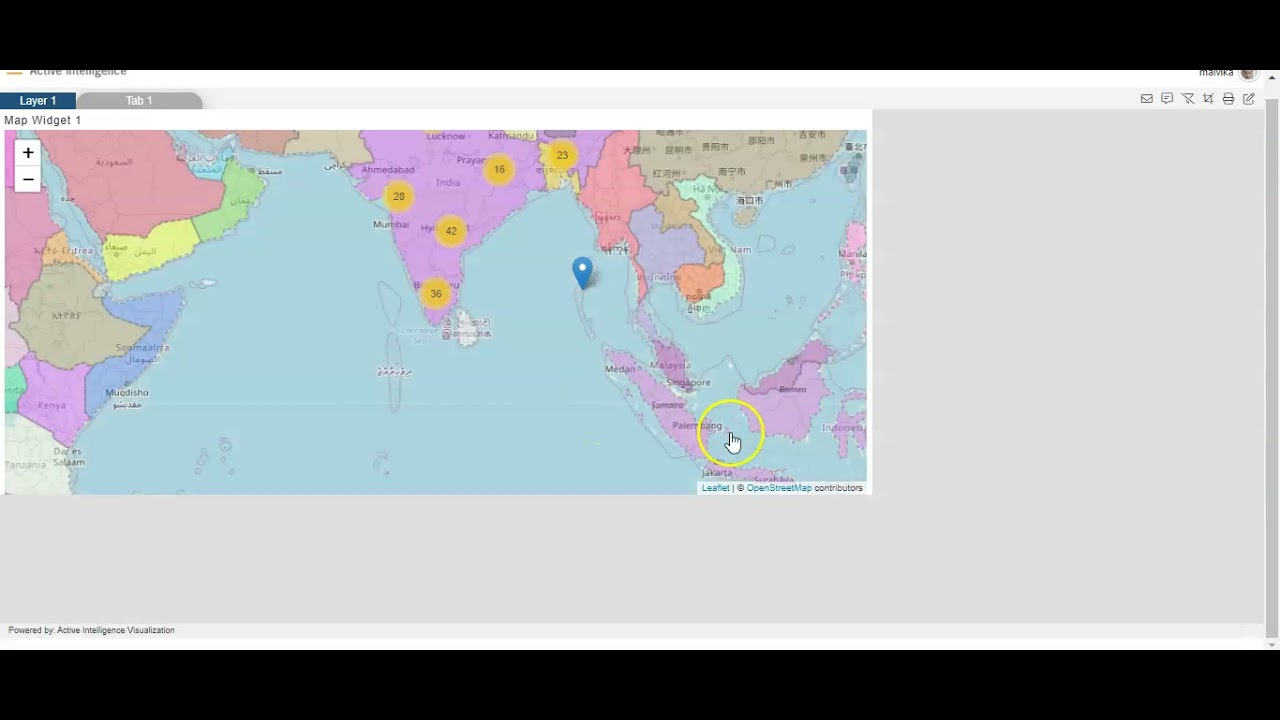Screen dimensions: 1280x720
Task: Switch to the Layer 1 tab
Action: (x=38, y=101)
